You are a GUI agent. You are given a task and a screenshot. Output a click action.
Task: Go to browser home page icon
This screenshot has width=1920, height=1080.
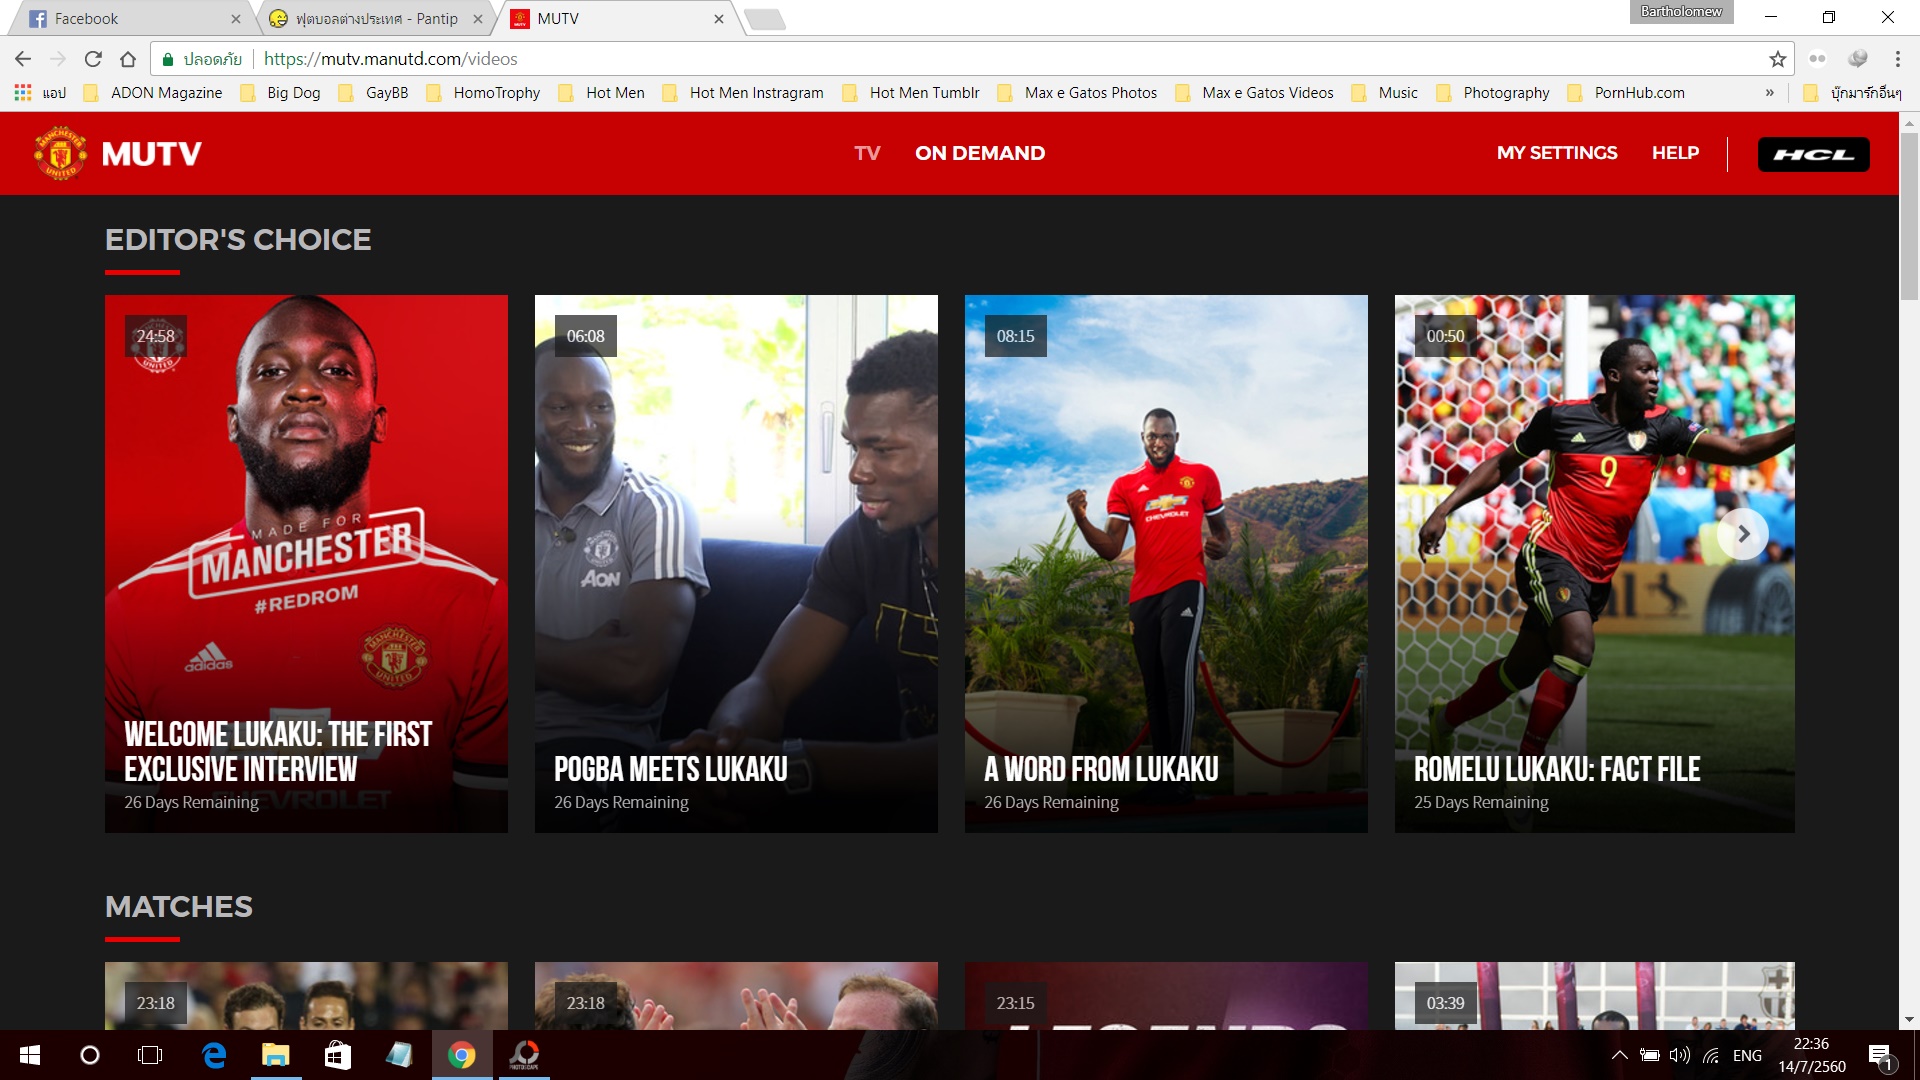[x=128, y=59]
